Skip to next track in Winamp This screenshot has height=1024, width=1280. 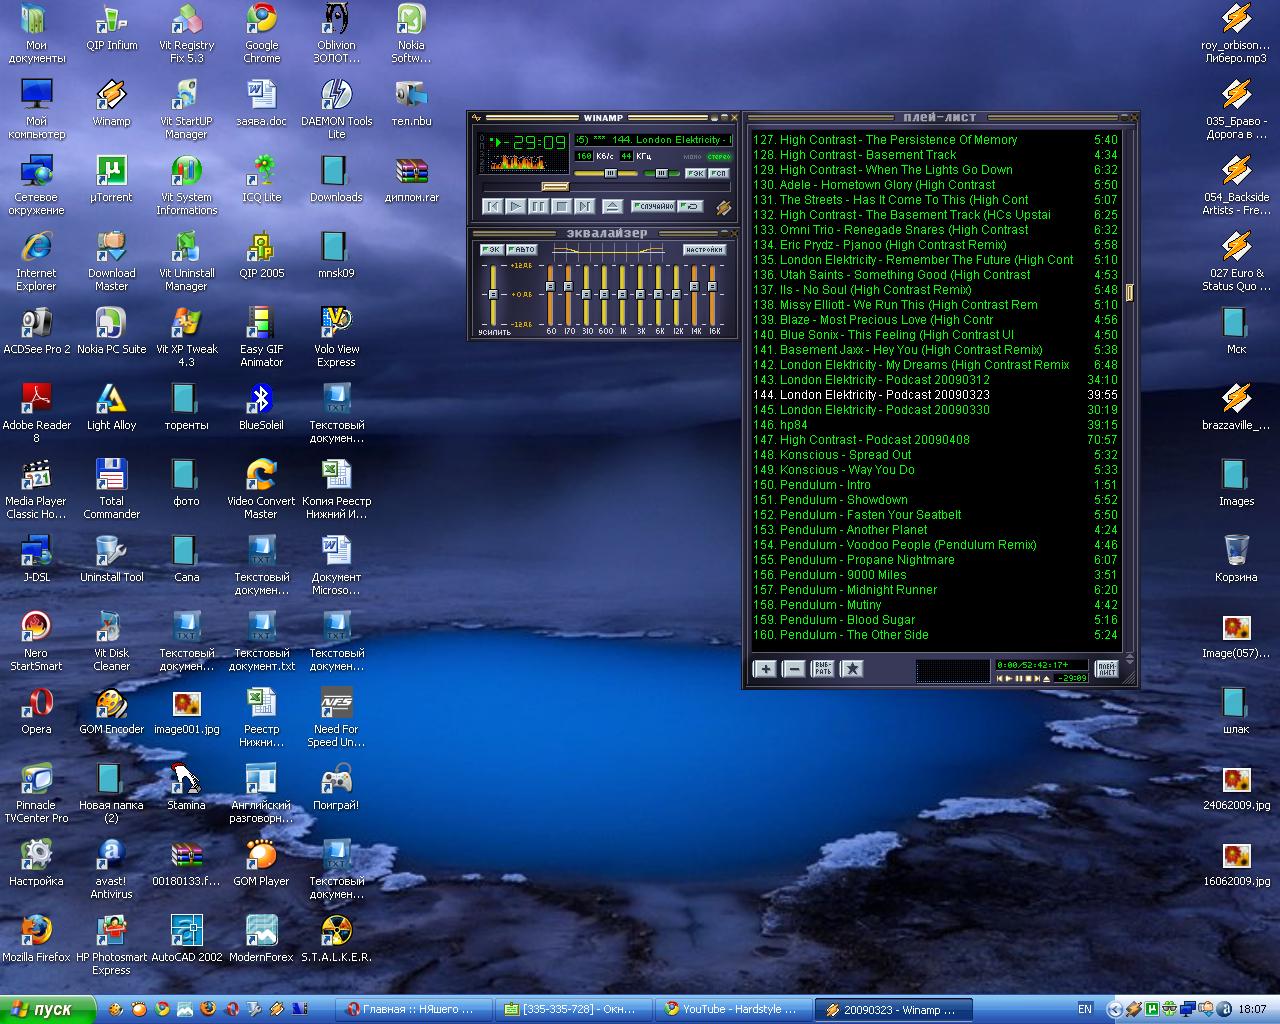[x=585, y=207]
